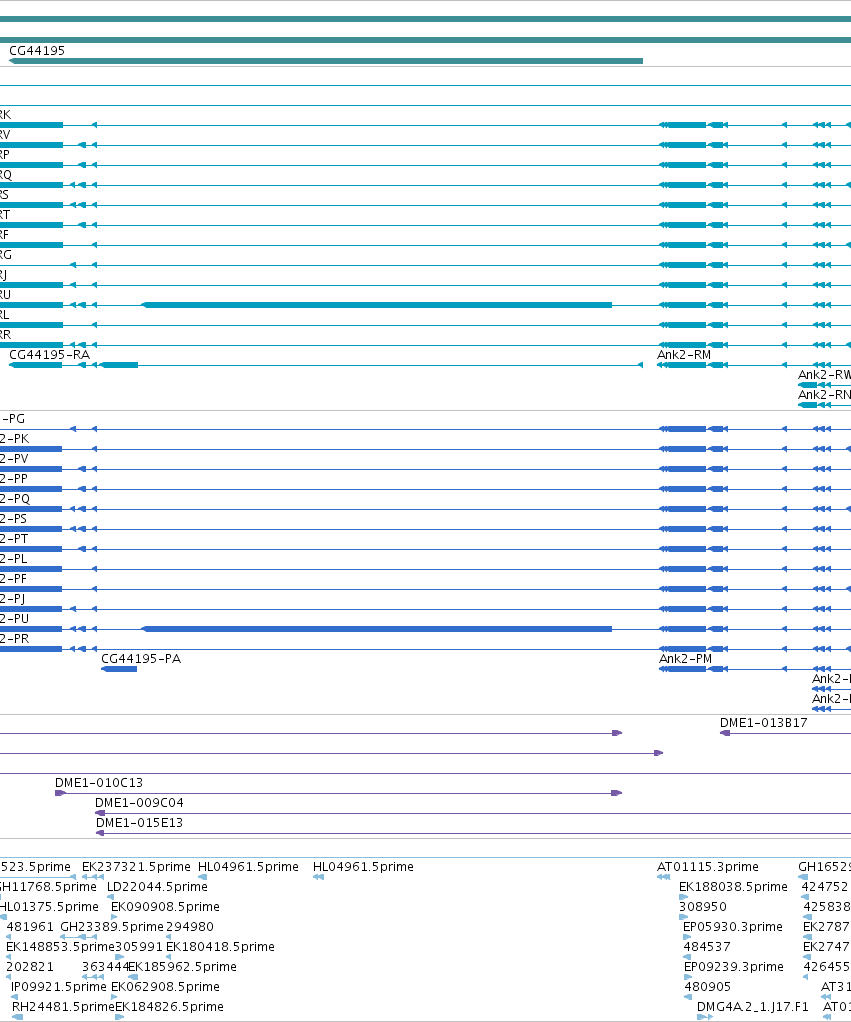Select EST LD22044.5prime
Image resolution: width=851 pixels, height=1022 pixels.
[157, 887]
